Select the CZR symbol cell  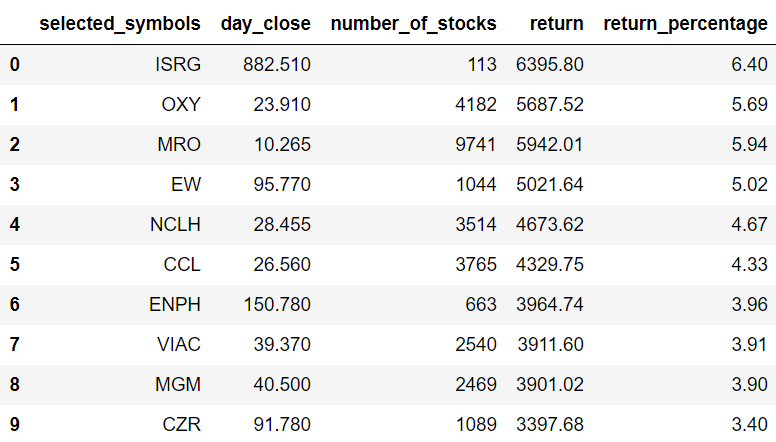click(181, 425)
